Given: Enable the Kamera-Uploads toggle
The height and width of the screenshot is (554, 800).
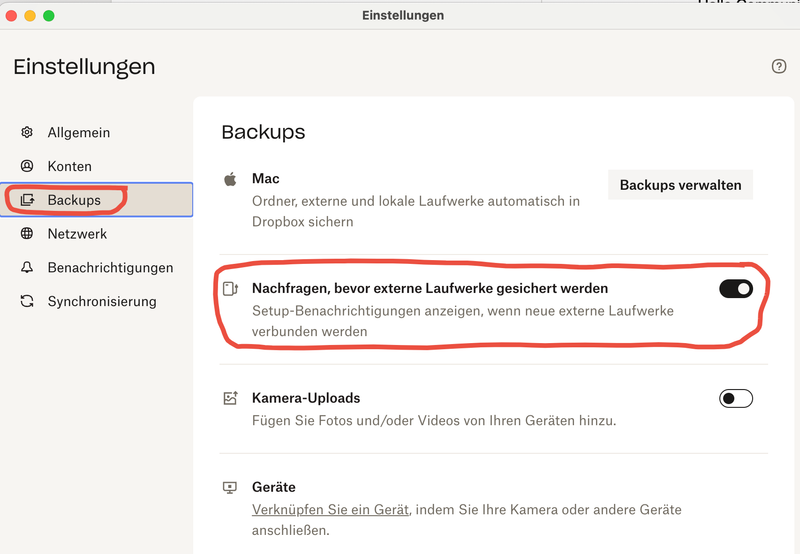Looking at the screenshot, I should pyautogui.click(x=735, y=398).
